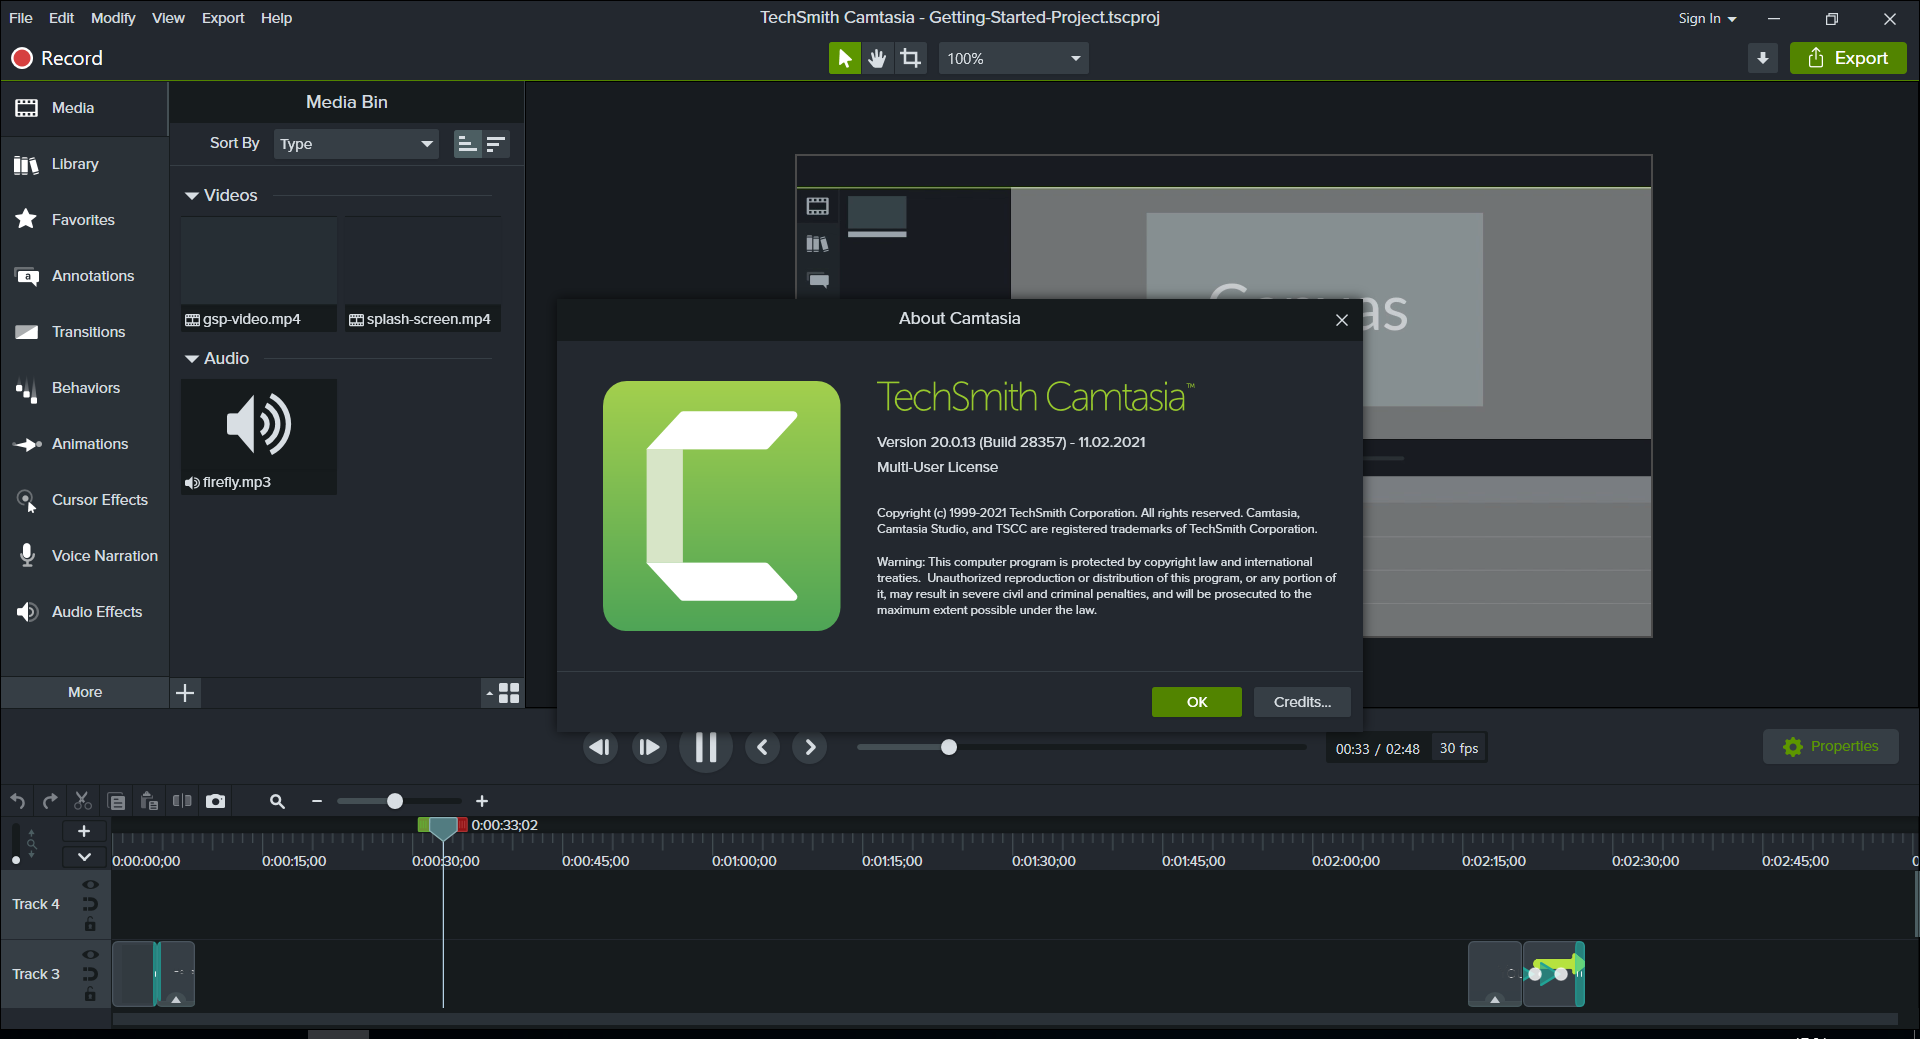Click the plus to zoom in timeline
The width and height of the screenshot is (1920, 1039).
tap(482, 801)
